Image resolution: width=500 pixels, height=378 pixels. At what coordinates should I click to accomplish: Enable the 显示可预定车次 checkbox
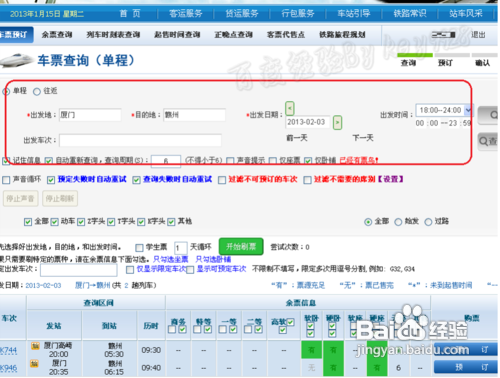[x=190, y=270]
